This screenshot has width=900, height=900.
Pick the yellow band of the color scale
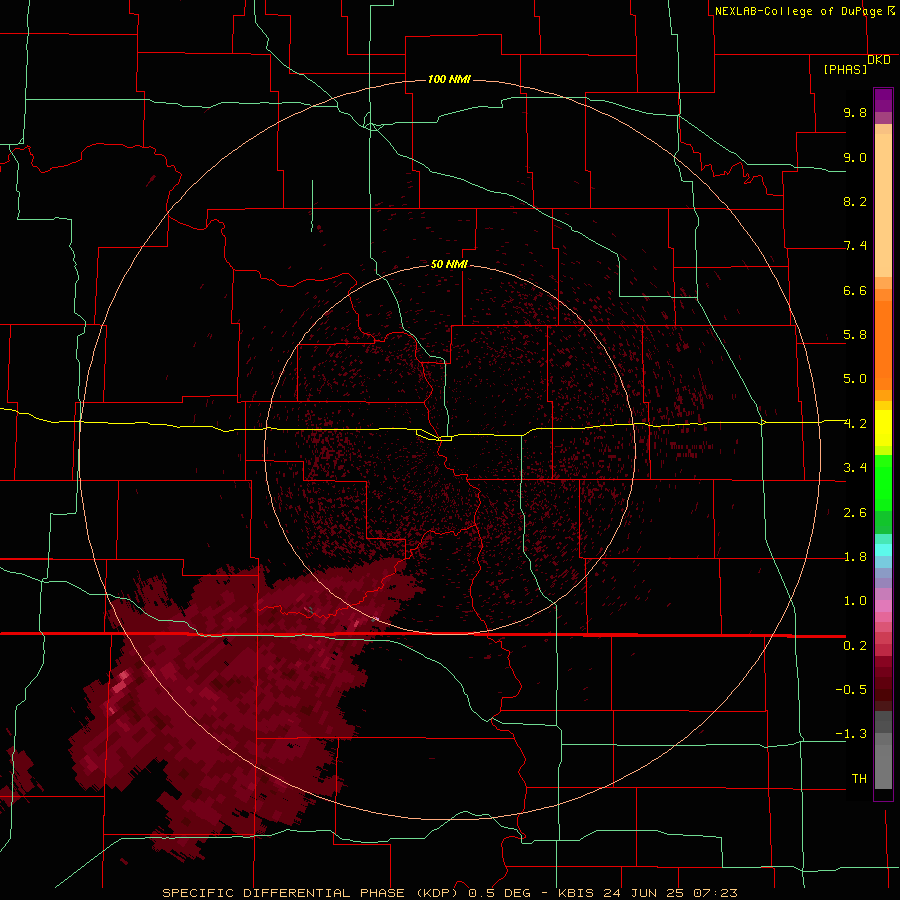click(x=883, y=428)
